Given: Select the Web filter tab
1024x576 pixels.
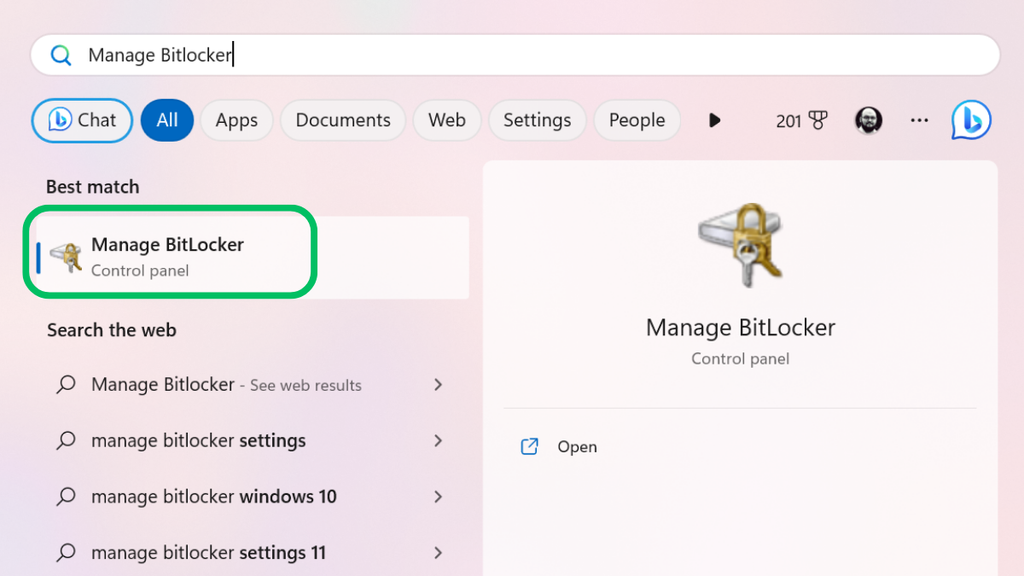Looking at the screenshot, I should (x=447, y=120).
